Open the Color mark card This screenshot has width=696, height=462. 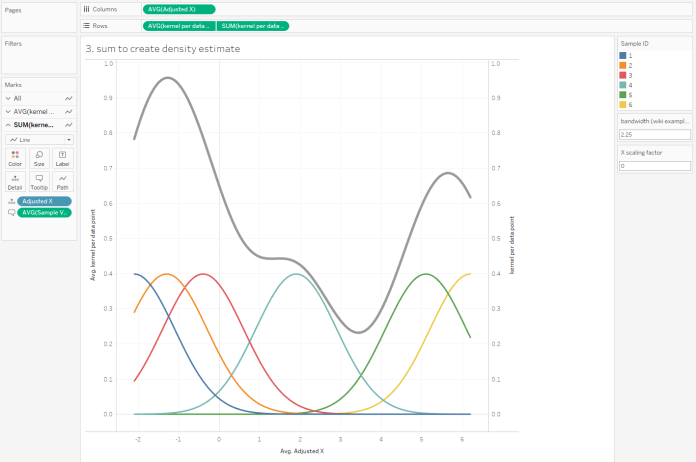15,158
